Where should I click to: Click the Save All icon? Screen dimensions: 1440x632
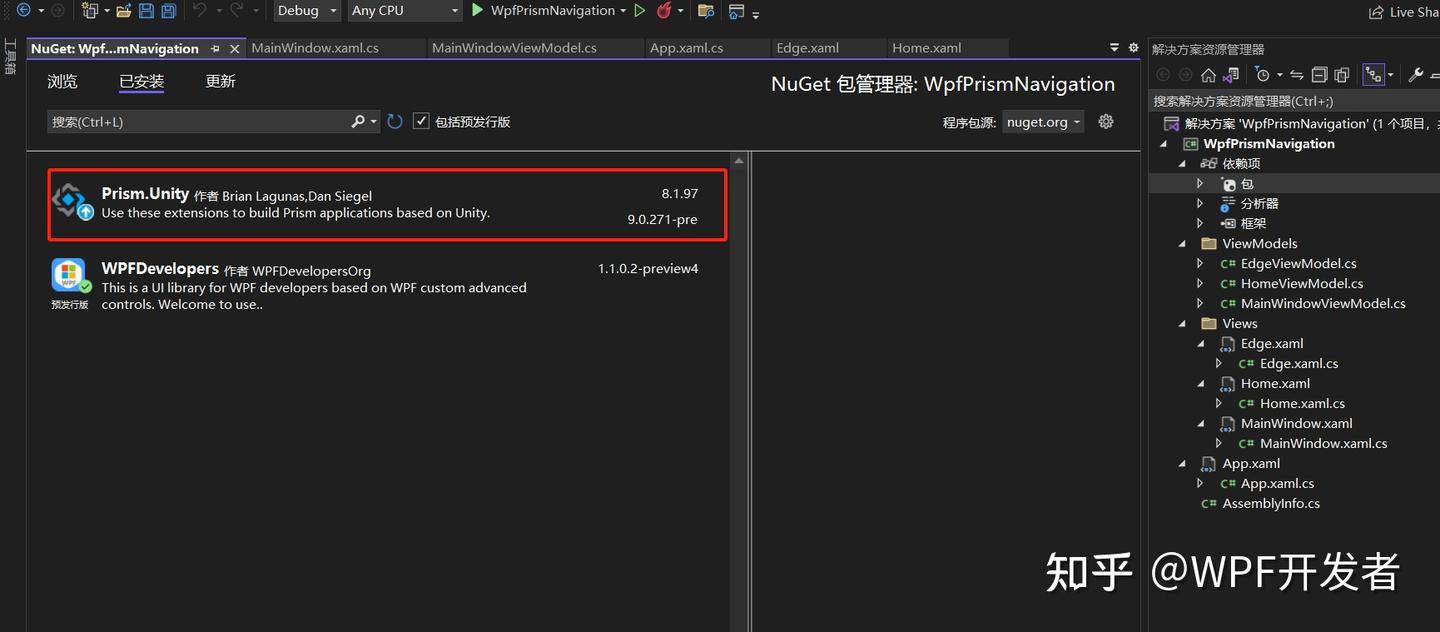tap(167, 10)
